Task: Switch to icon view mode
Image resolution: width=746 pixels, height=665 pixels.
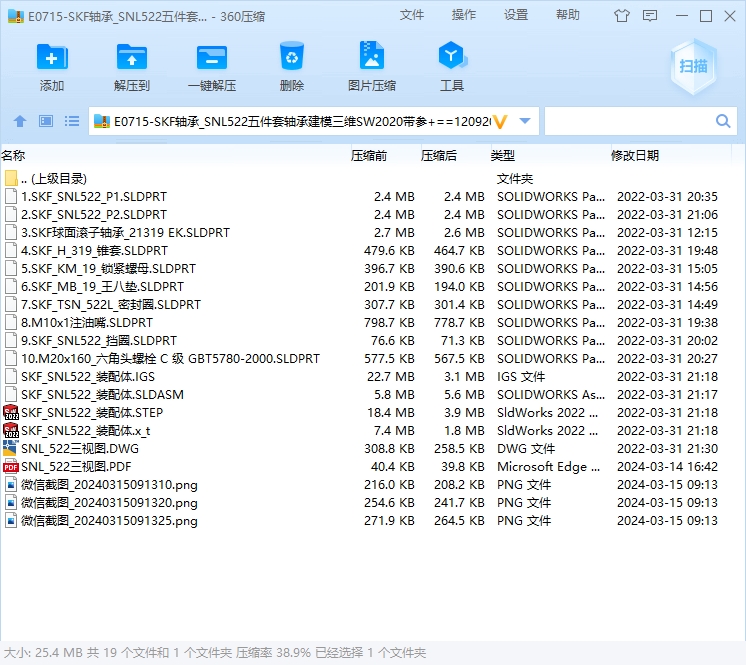Action: coord(46,121)
